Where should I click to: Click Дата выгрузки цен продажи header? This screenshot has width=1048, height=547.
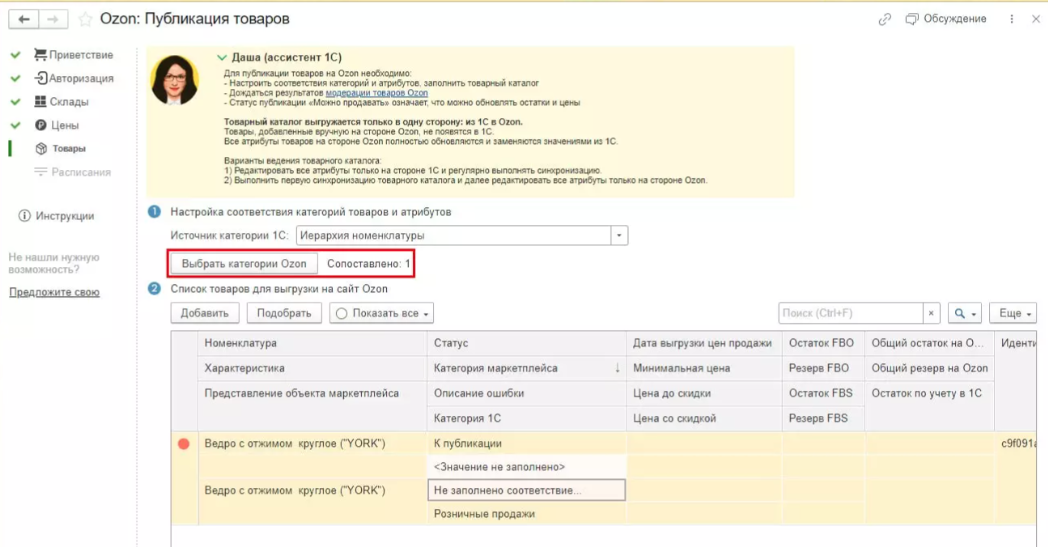point(704,343)
